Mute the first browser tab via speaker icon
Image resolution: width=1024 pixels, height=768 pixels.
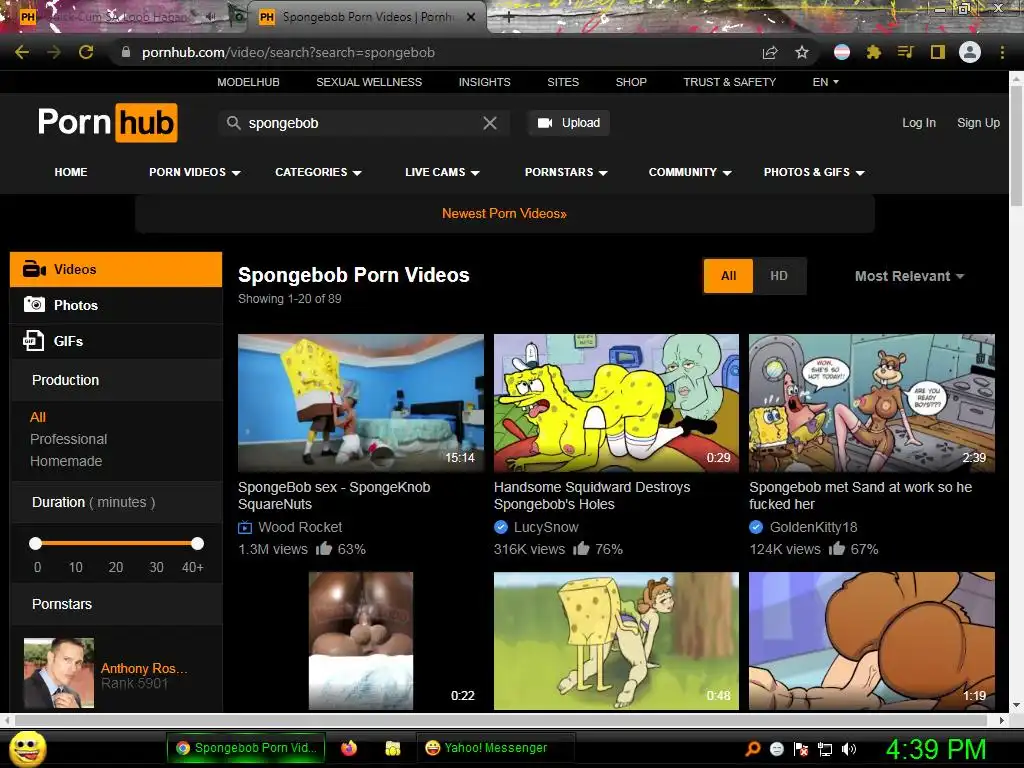211,17
